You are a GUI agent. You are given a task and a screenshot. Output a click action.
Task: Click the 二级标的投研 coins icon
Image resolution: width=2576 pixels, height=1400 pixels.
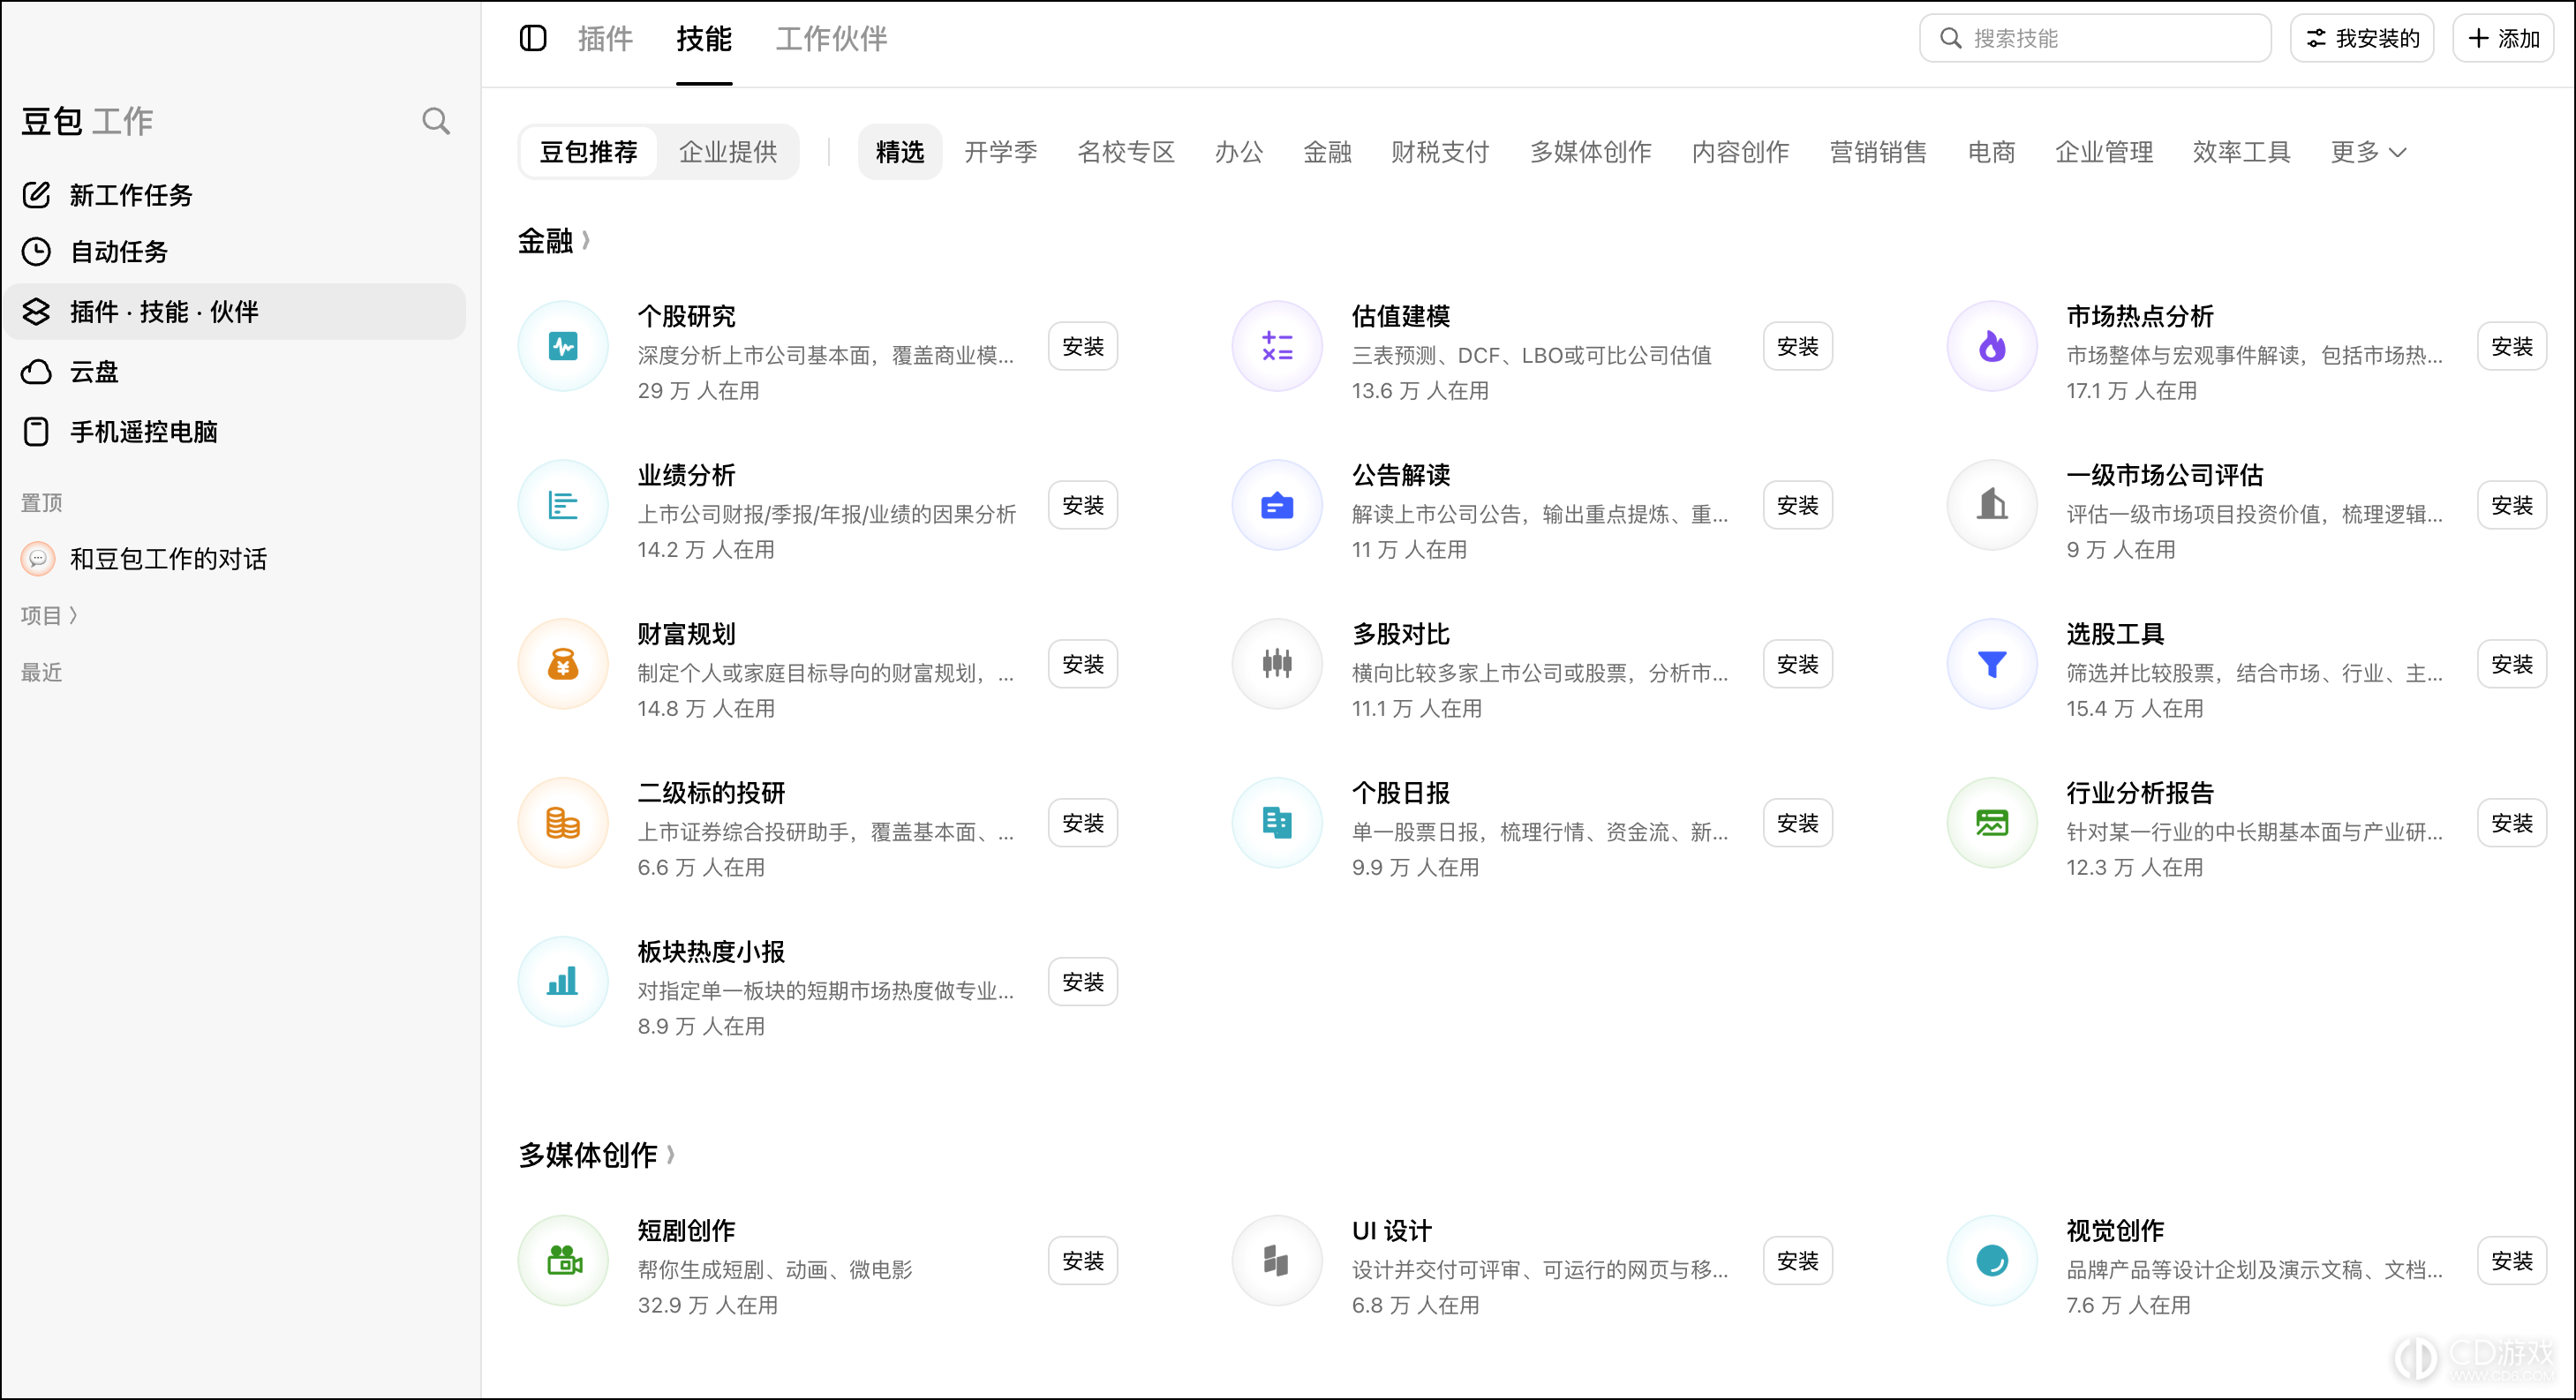point(563,823)
